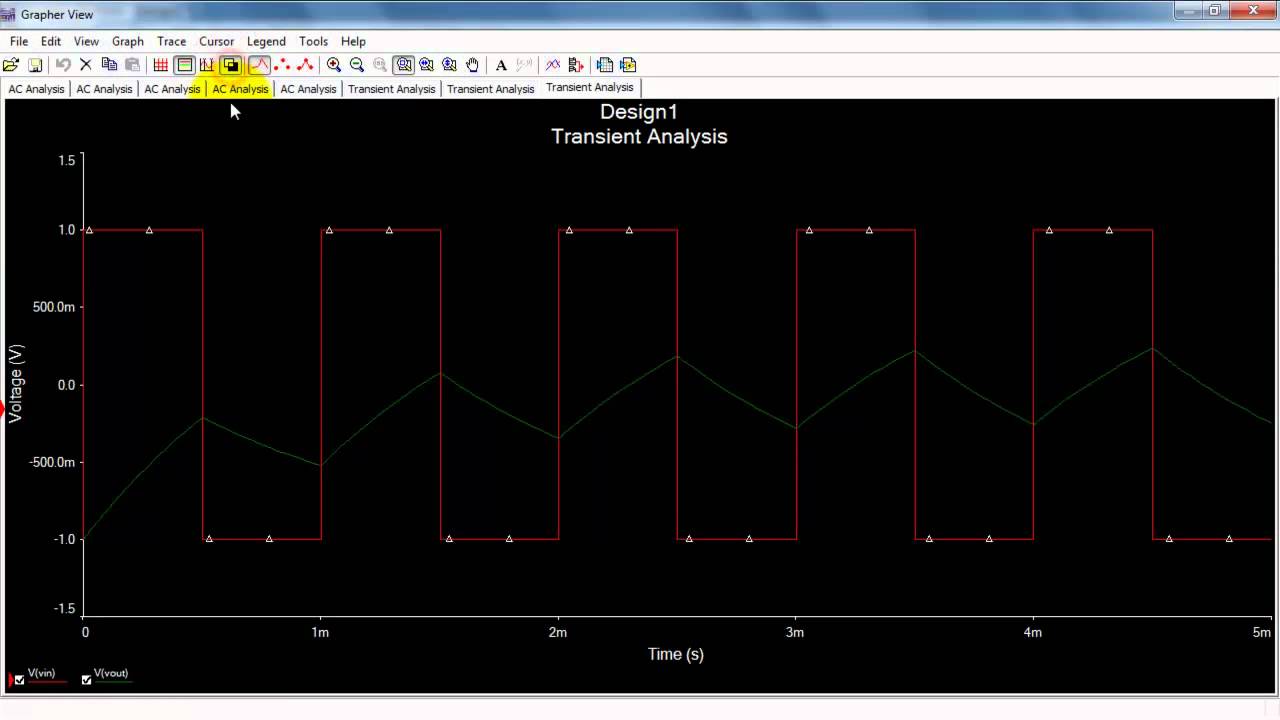Open the View menu
Image resolution: width=1280 pixels, height=720 pixels.
86,41
